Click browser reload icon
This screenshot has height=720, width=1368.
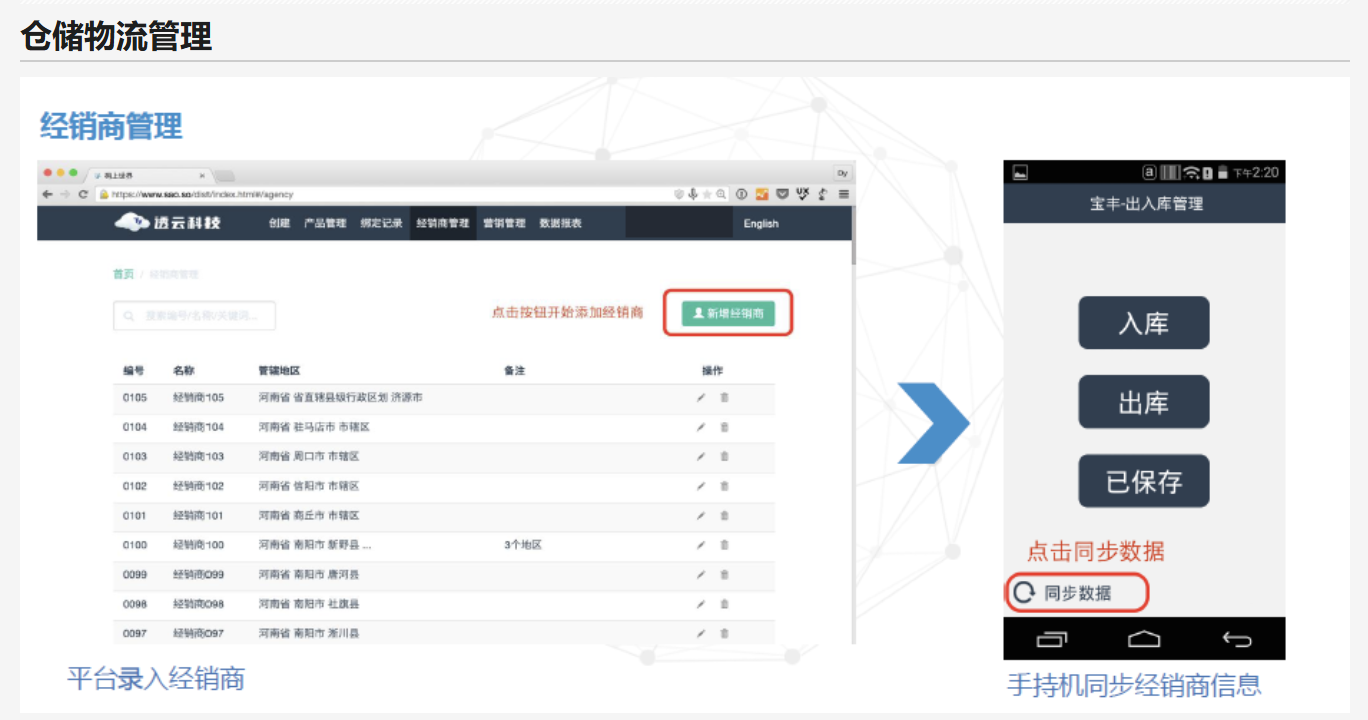click(83, 194)
